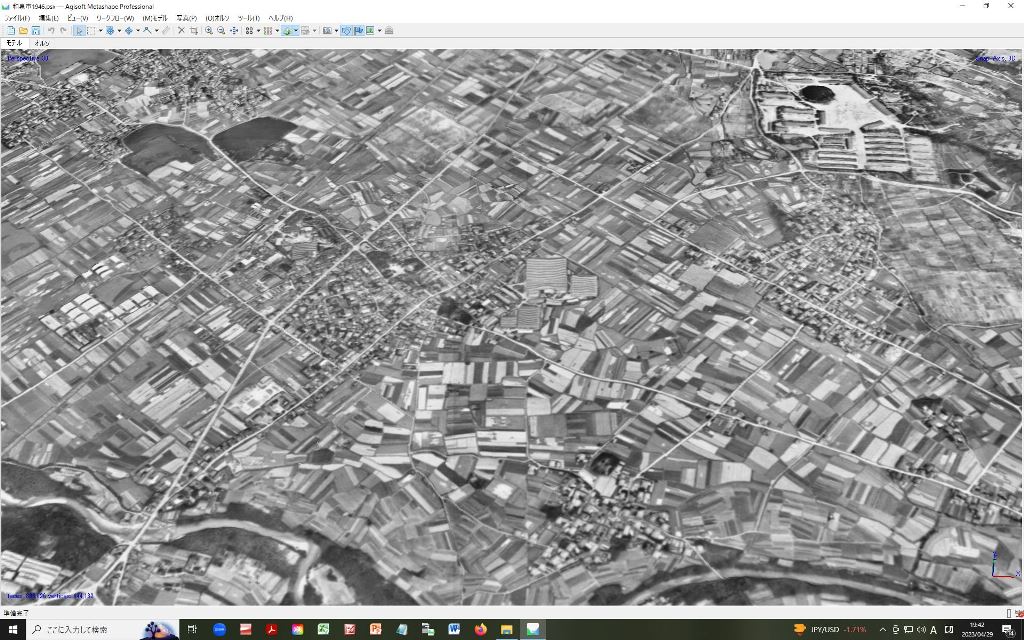
Task: Open File Explorer from the taskbar
Action: point(507,630)
